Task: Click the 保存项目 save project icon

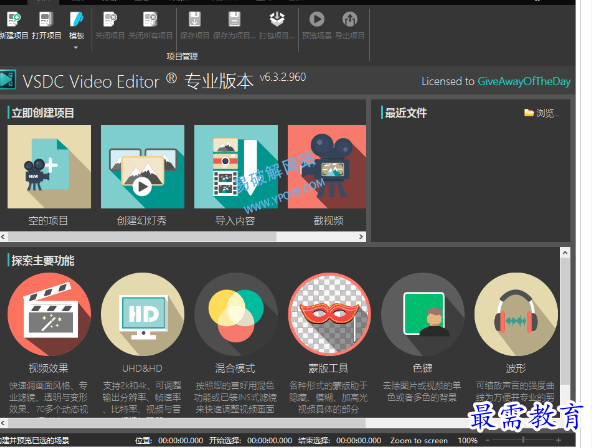Action: tap(194, 20)
